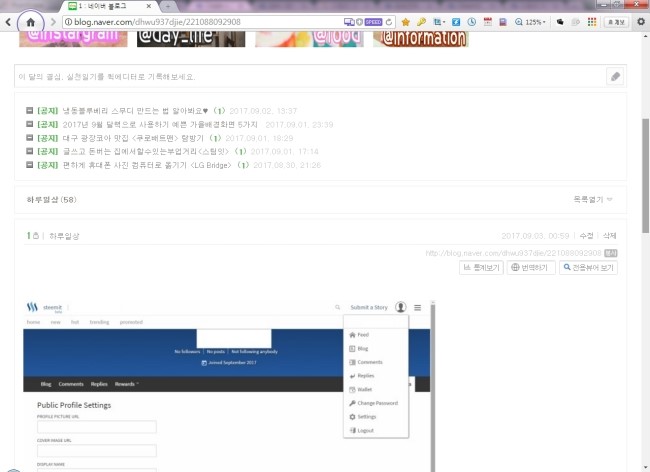Viewport: 650px width, 472px height.
Task: Click the 번역하기 translate button
Action: point(532,268)
